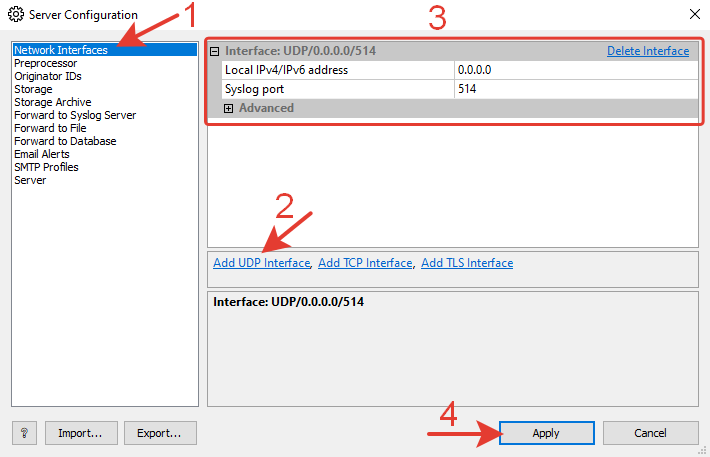Click the Syslog port label
This screenshot has width=710, height=457.
(254, 89)
